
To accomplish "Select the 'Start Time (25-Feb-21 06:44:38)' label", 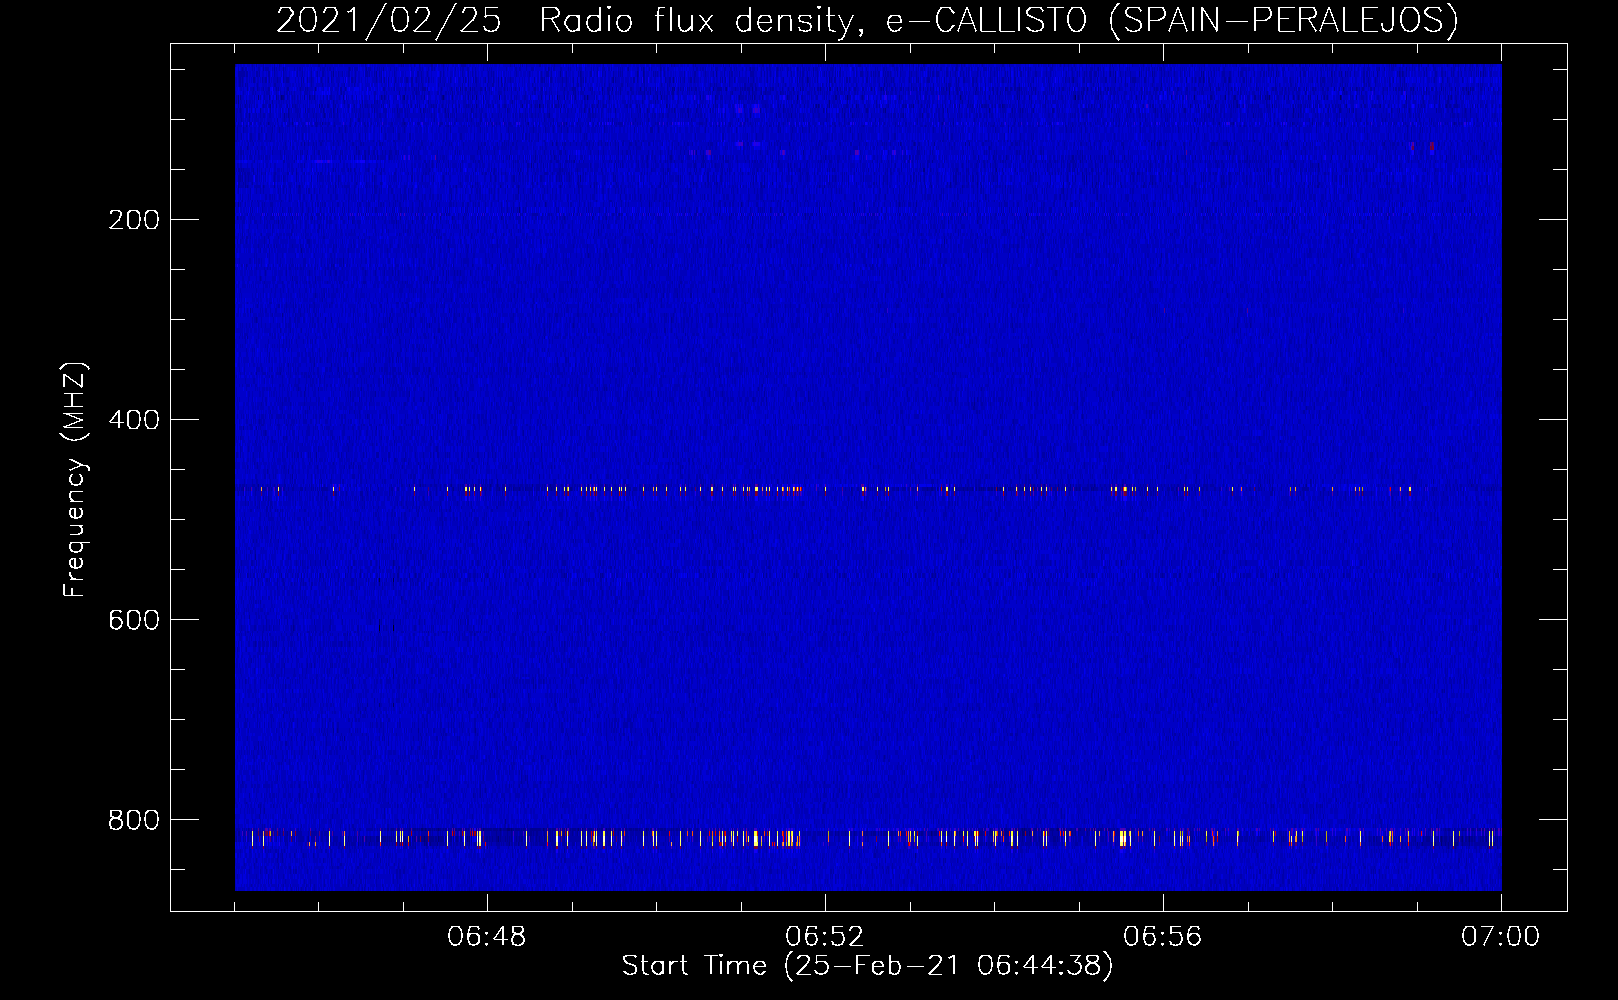I will pos(867,966).
